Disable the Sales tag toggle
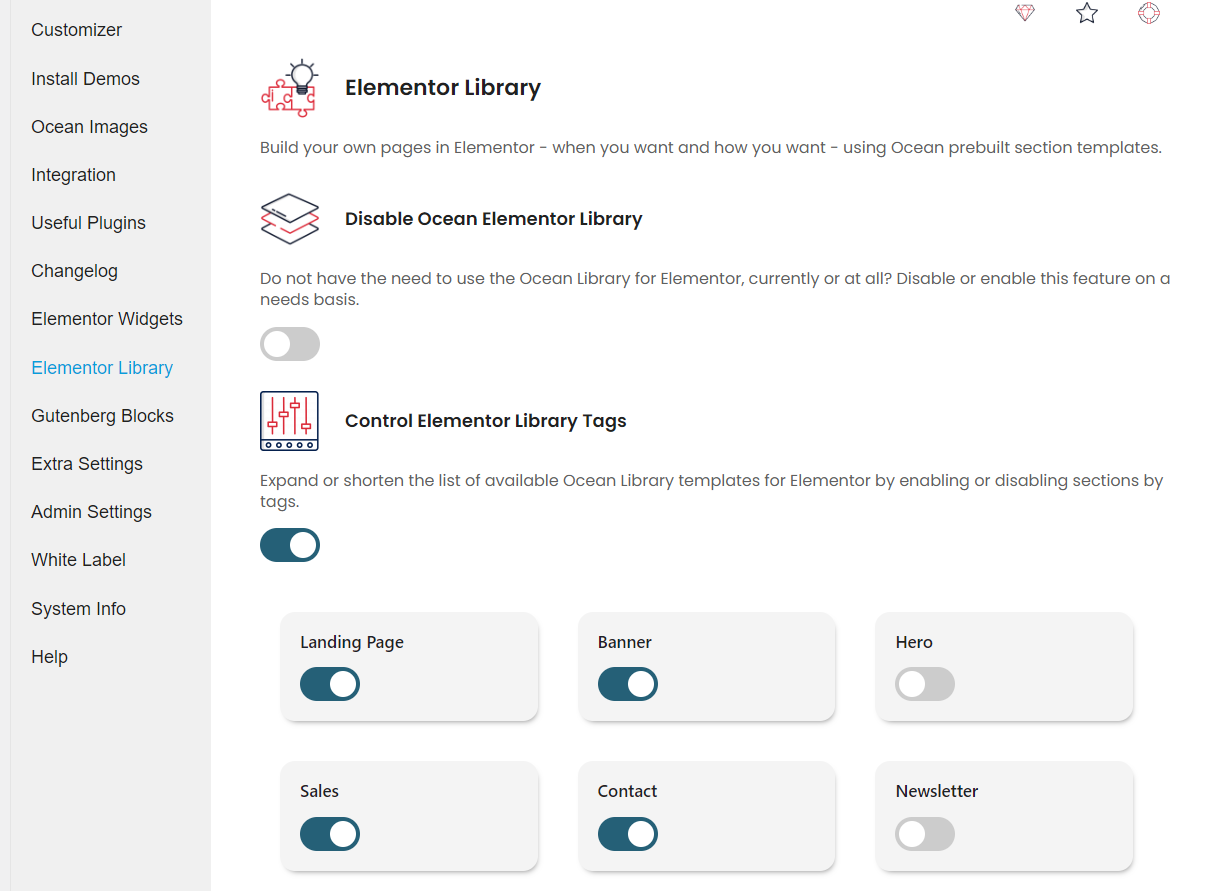 pyautogui.click(x=330, y=834)
